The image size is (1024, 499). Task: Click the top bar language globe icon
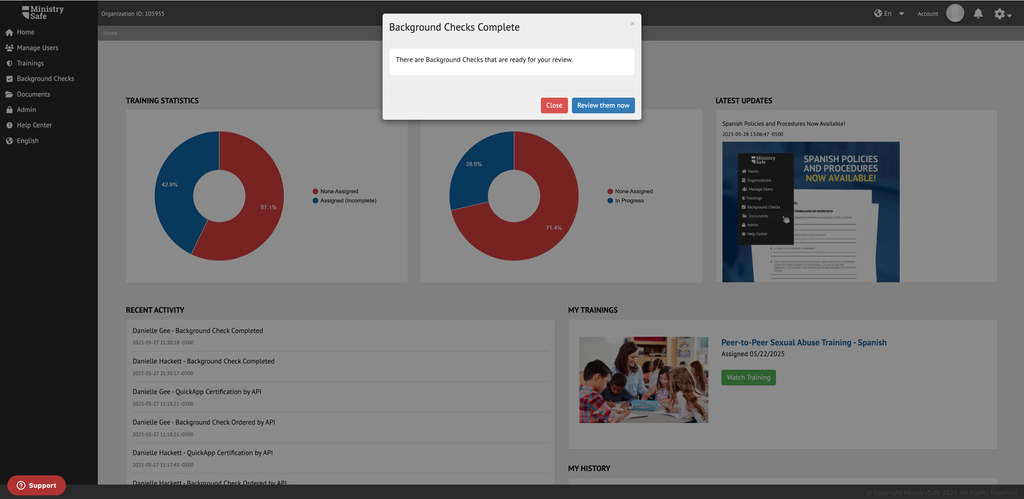(x=878, y=13)
